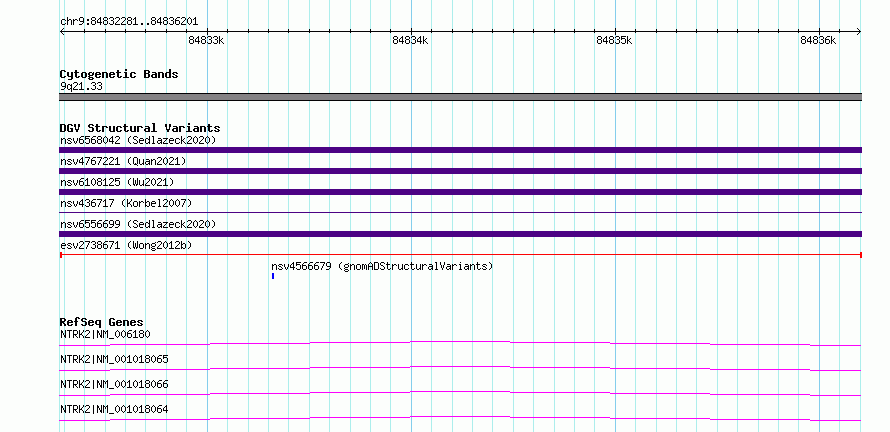Viewport: 890px width, 432px height.
Task: Click the small blue nsv4566679 variant marker
Action: (273, 276)
